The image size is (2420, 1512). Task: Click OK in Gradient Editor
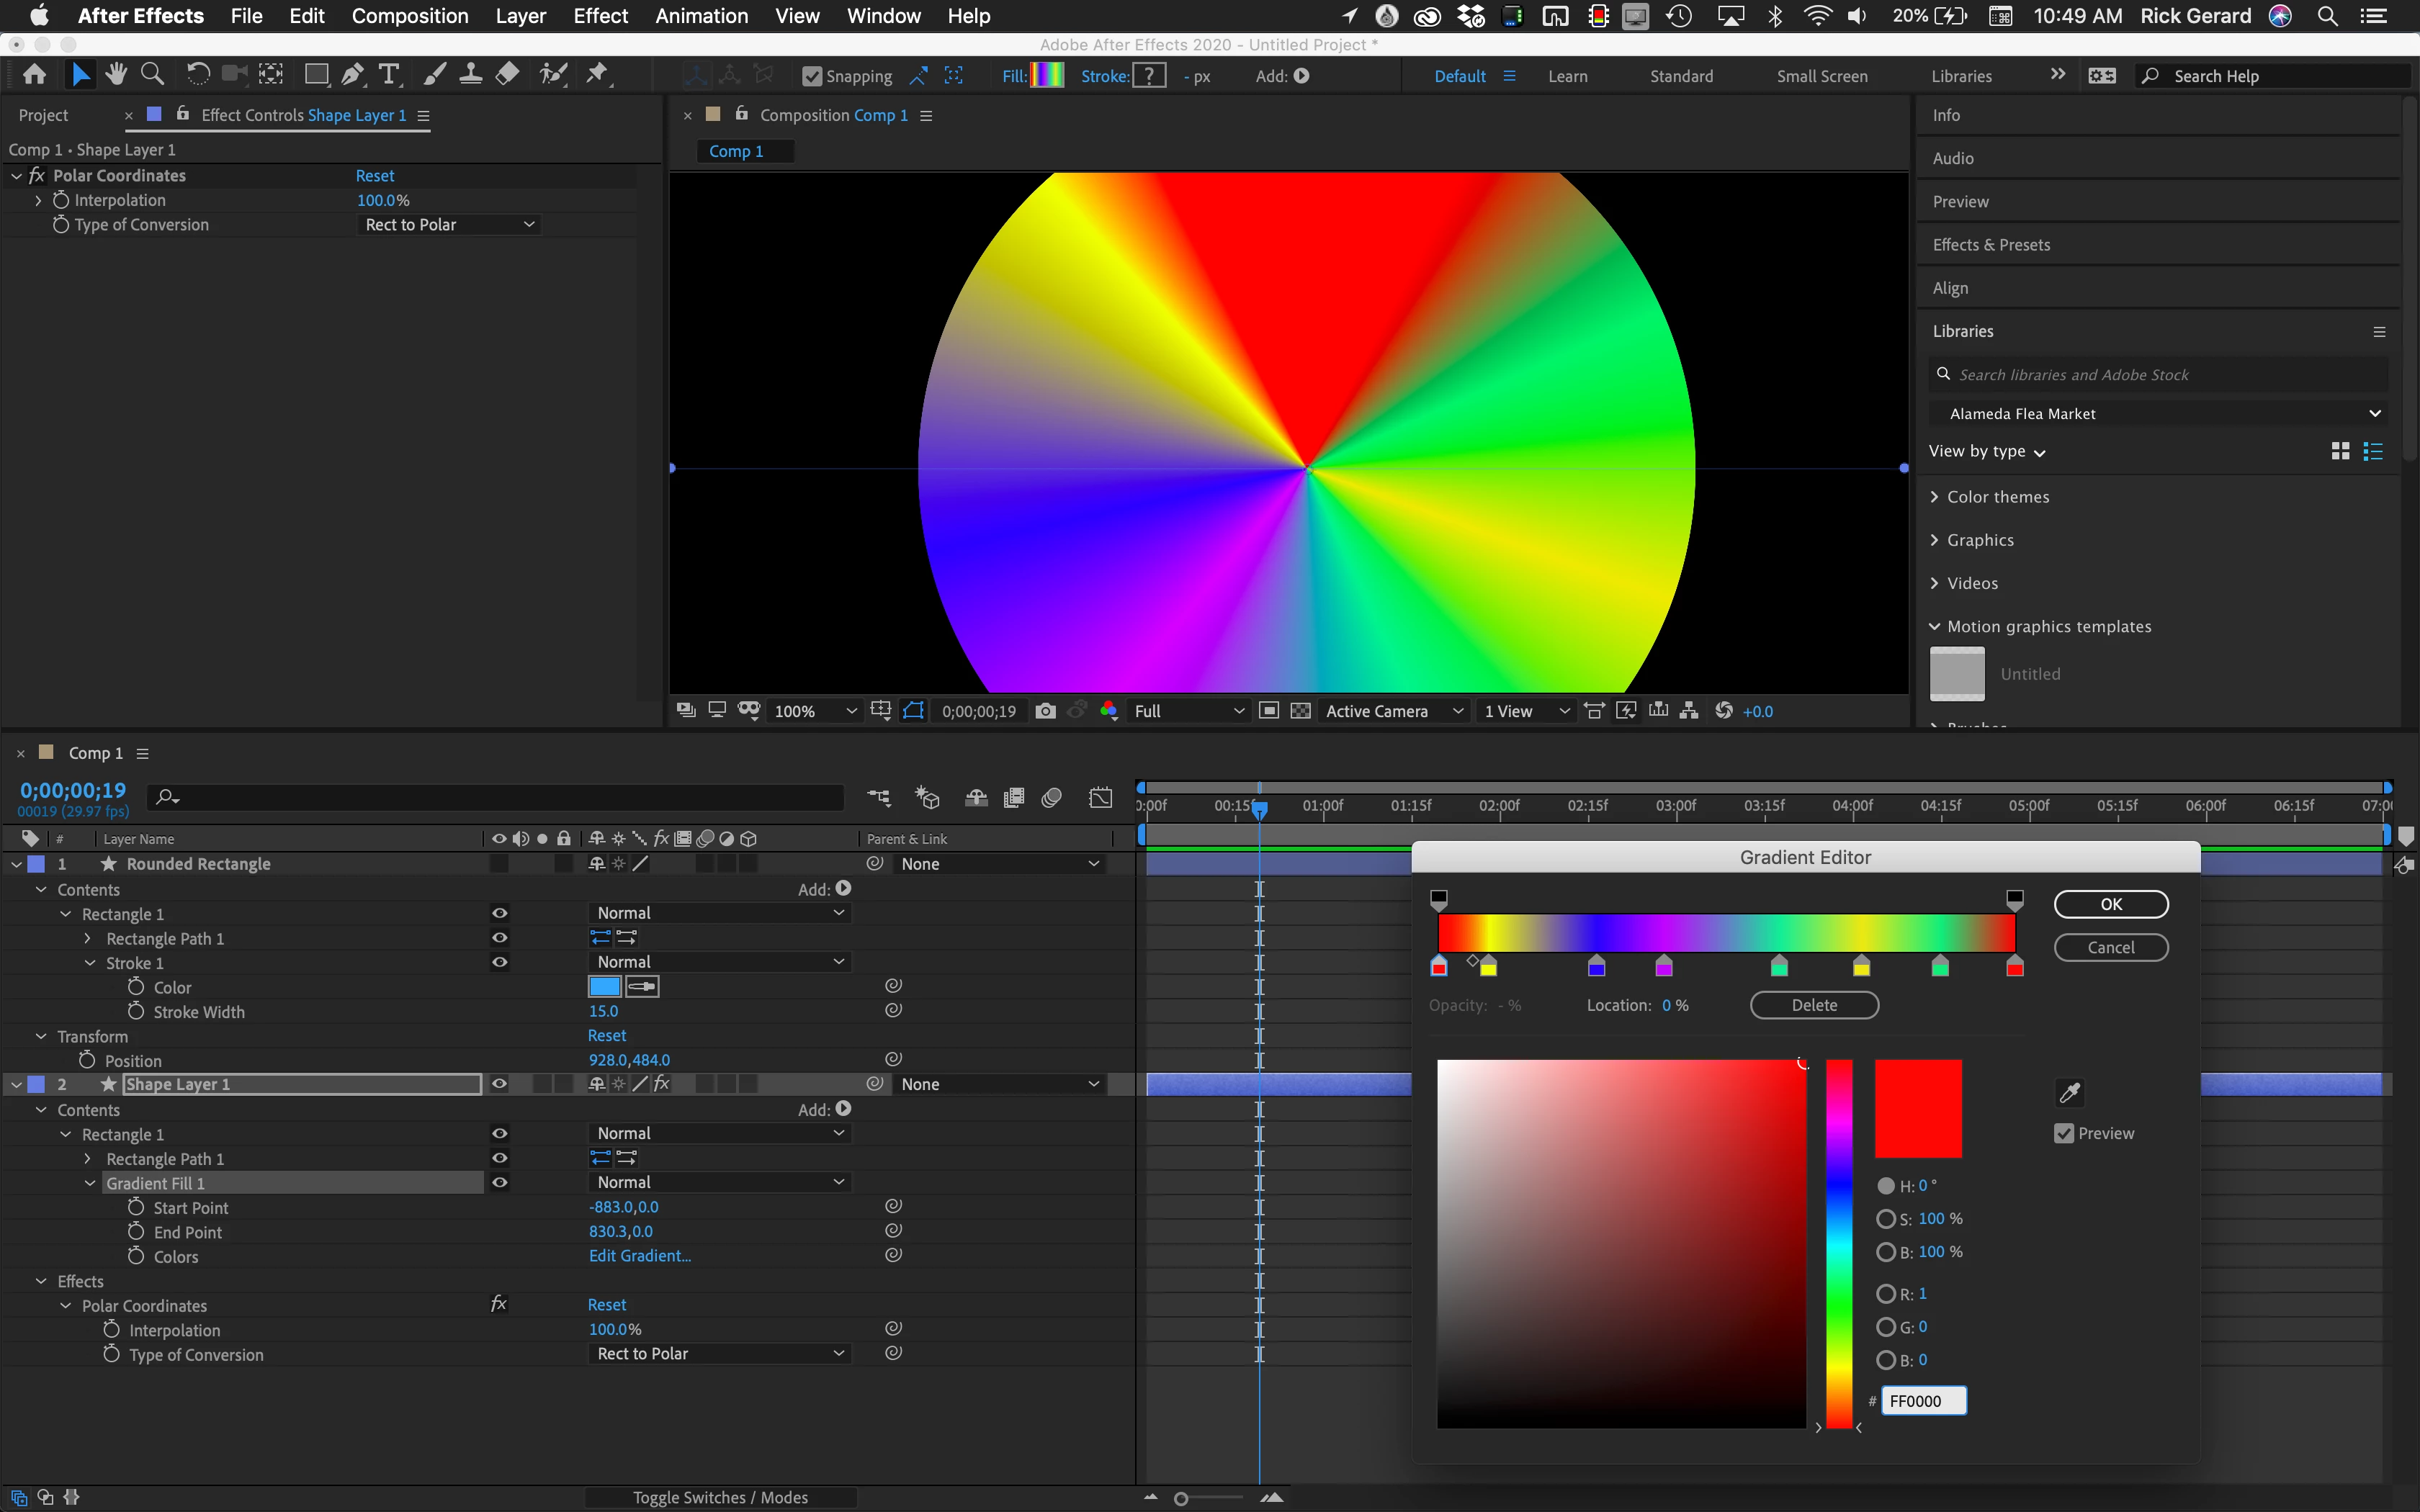pos(2110,904)
